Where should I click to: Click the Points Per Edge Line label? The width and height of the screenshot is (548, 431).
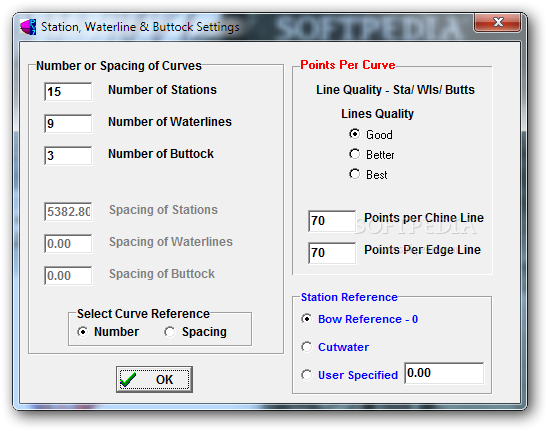click(x=423, y=250)
